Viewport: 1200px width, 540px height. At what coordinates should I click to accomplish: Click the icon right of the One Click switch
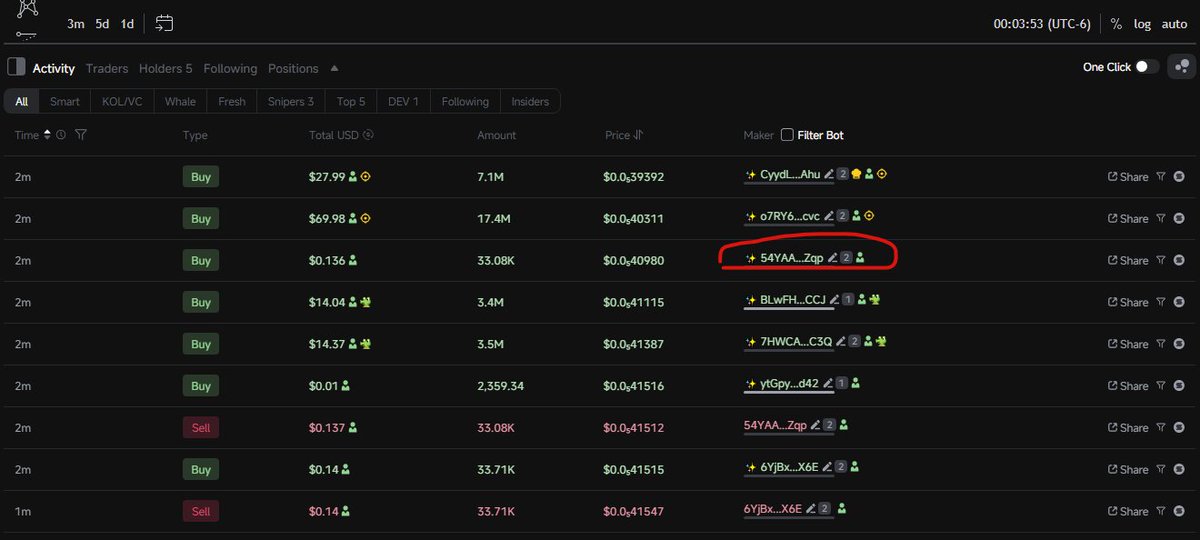pyautogui.click(x=1182, y=67)
